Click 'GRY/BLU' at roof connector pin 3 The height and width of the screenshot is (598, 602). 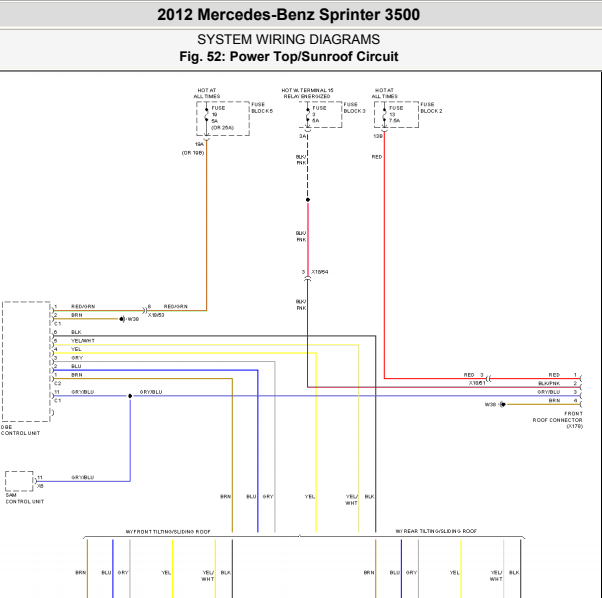[x=549, y=392]
